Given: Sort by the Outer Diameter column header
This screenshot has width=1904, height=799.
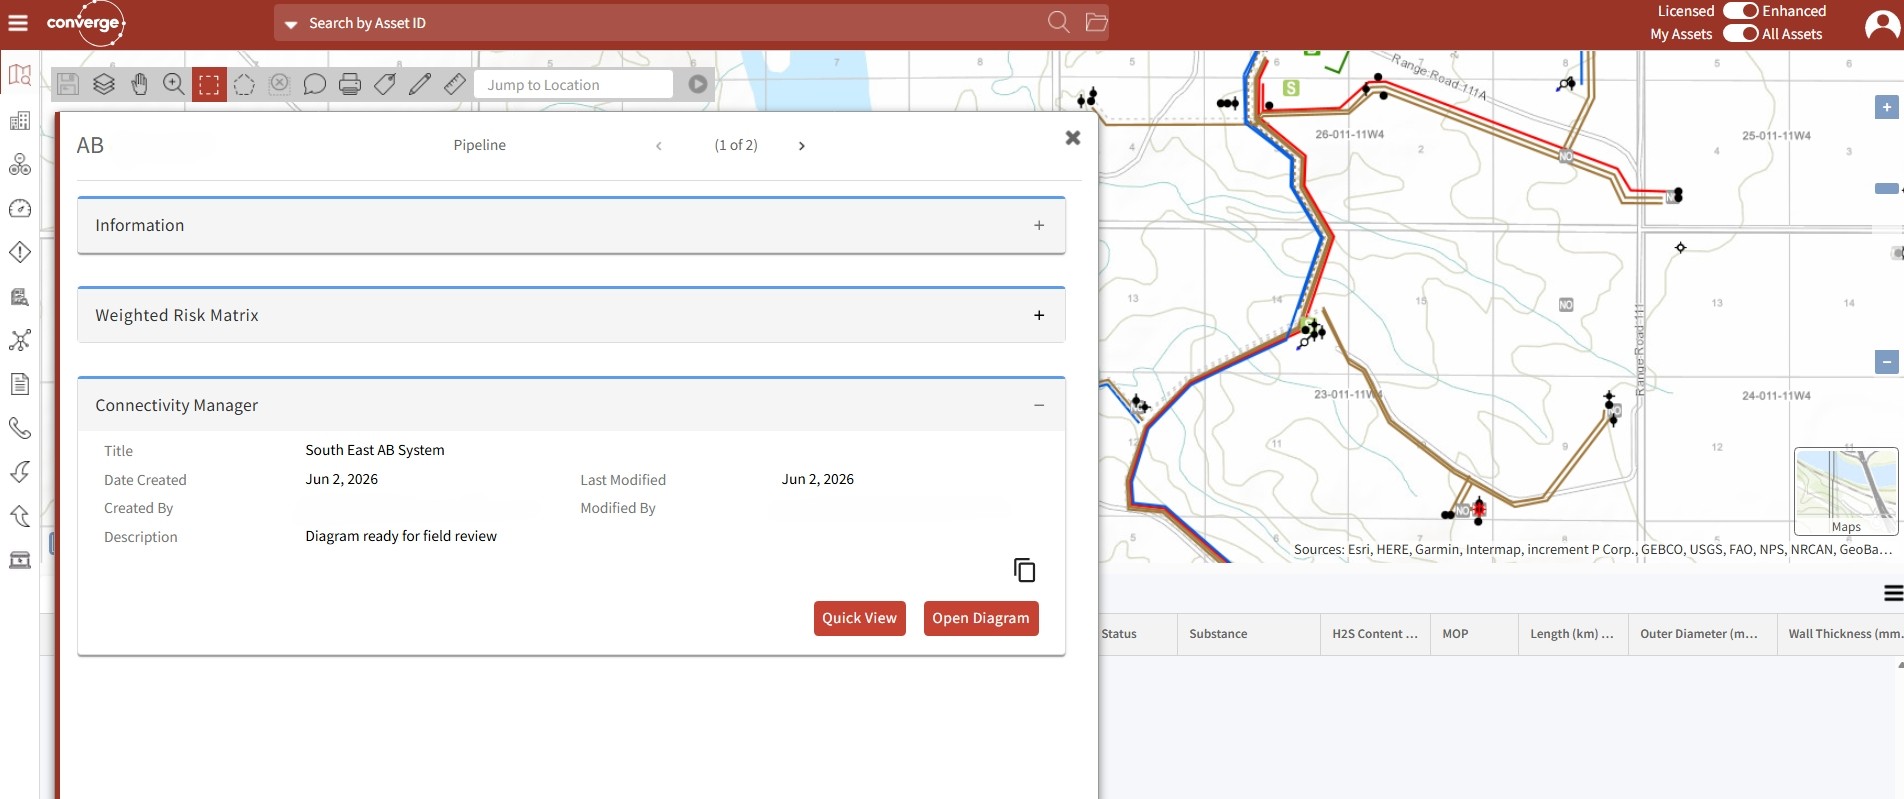Looking at the screenshot, I should coord(1702,634).
